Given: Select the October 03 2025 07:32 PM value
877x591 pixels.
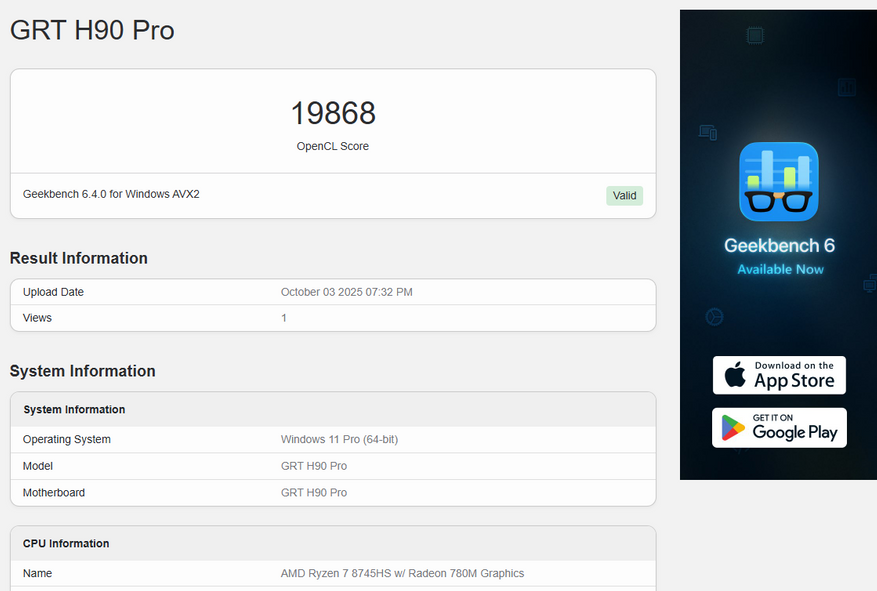Looking at the screenshot, I should pyautogui.click(x=347, y=292).
